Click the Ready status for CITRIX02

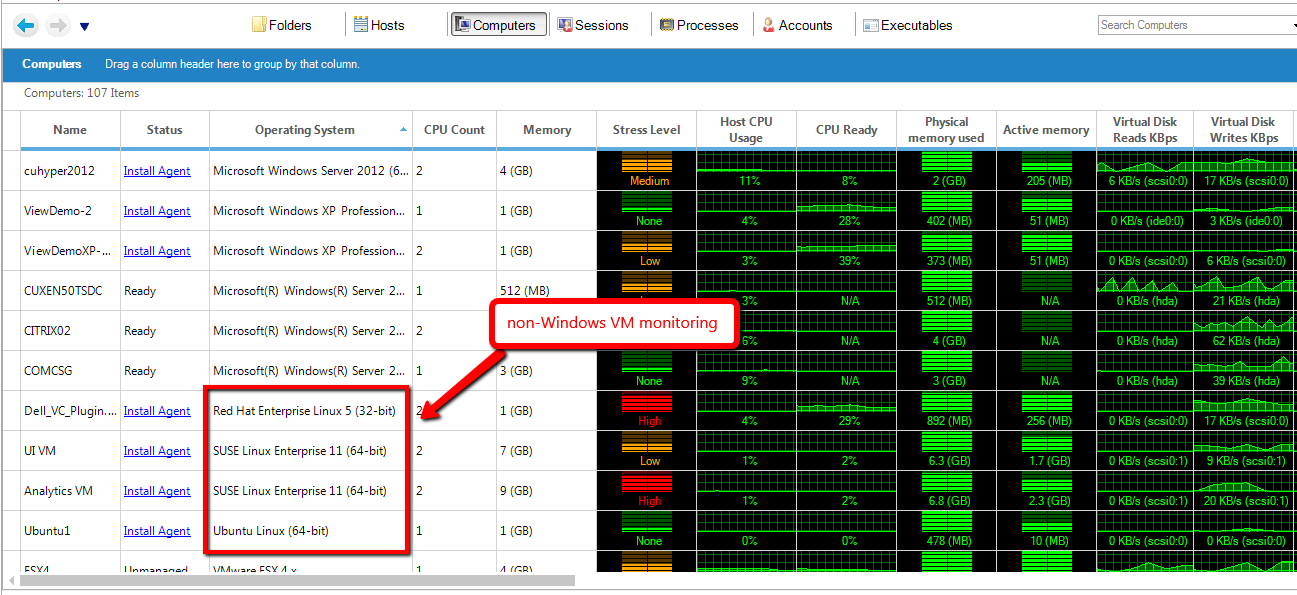140,331
